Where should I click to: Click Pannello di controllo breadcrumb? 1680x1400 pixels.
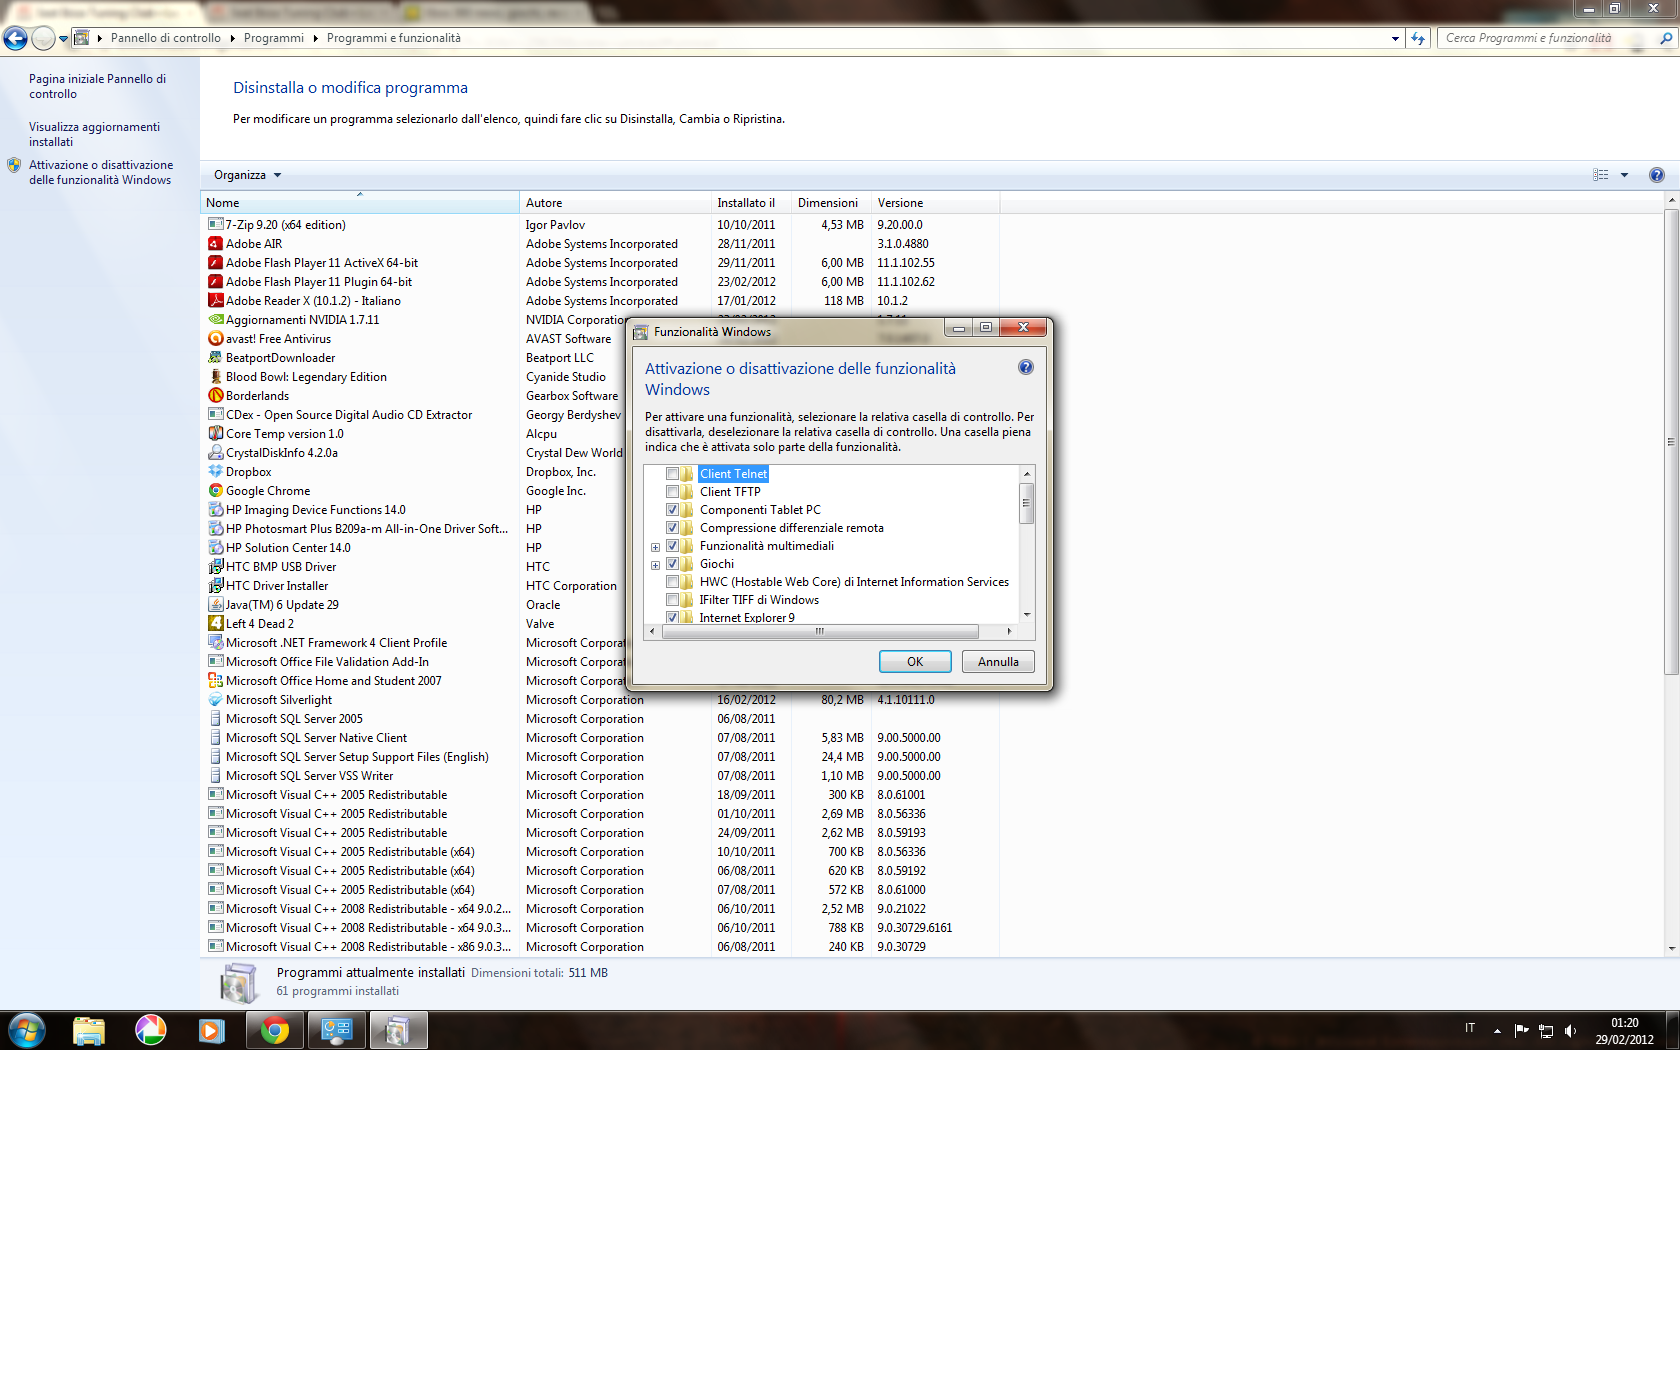166,38
